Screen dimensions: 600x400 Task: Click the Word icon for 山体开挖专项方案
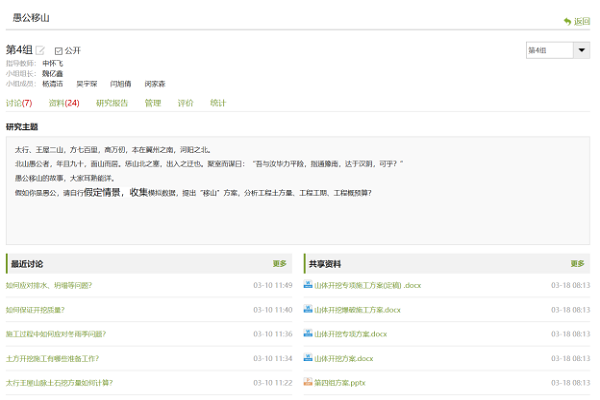click(x=309, y=334)
